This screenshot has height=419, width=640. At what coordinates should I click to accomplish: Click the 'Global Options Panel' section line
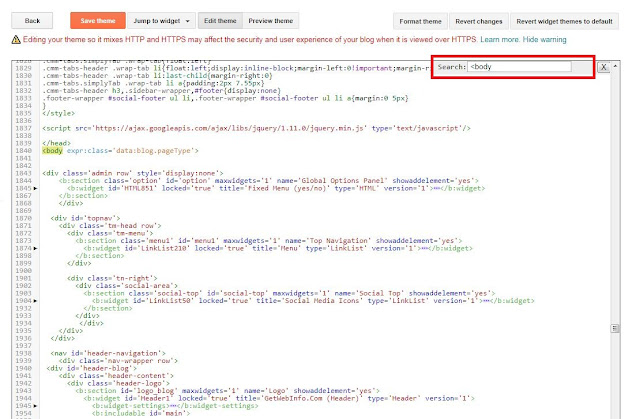tap(269, 181)
